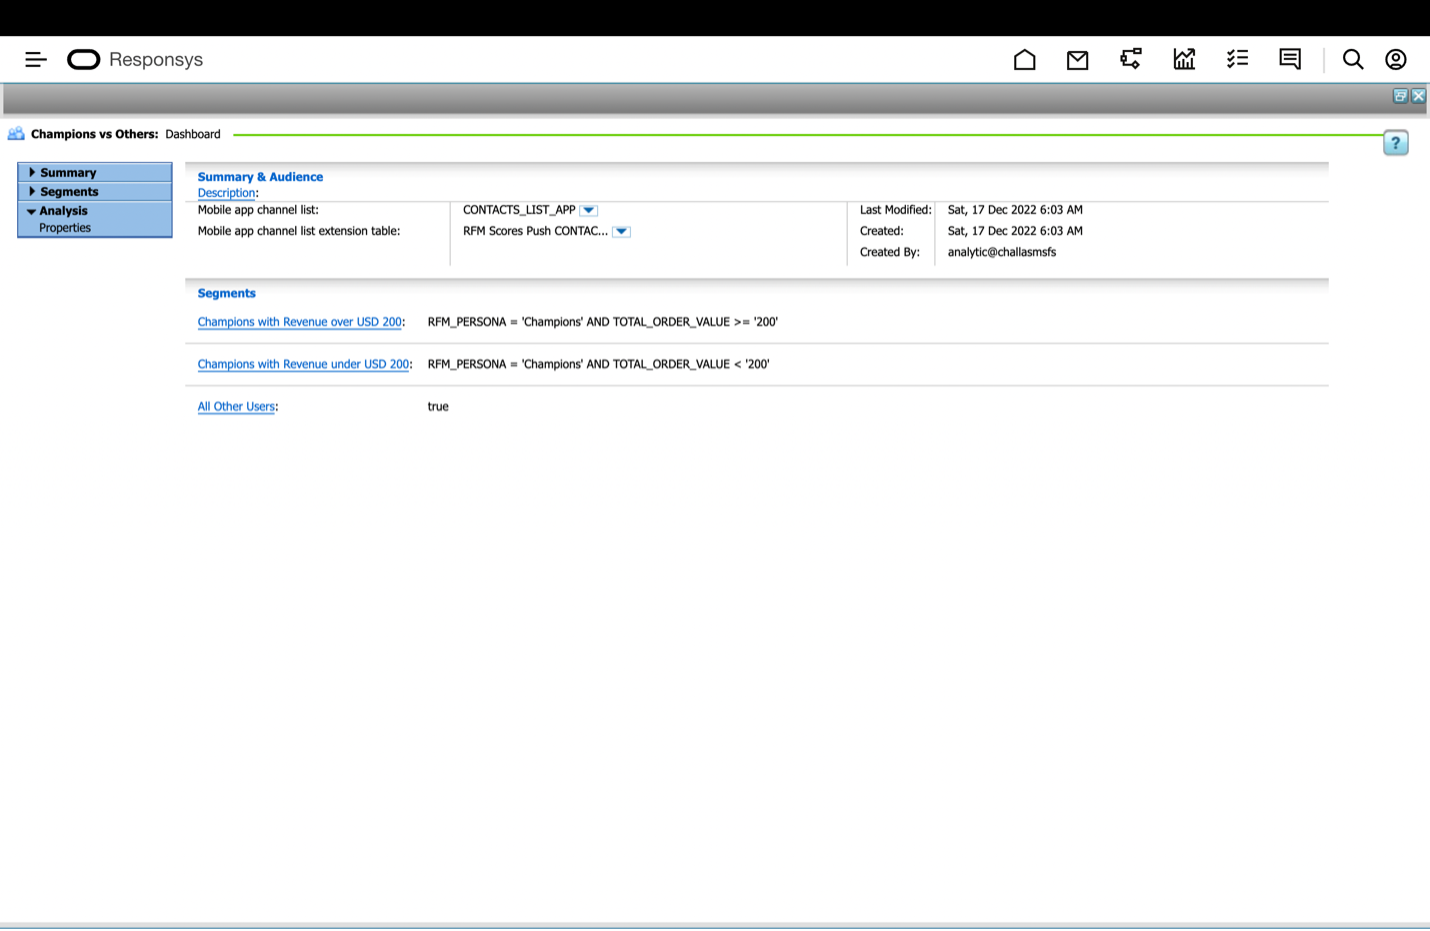Click the Description link

coord(226,193)
